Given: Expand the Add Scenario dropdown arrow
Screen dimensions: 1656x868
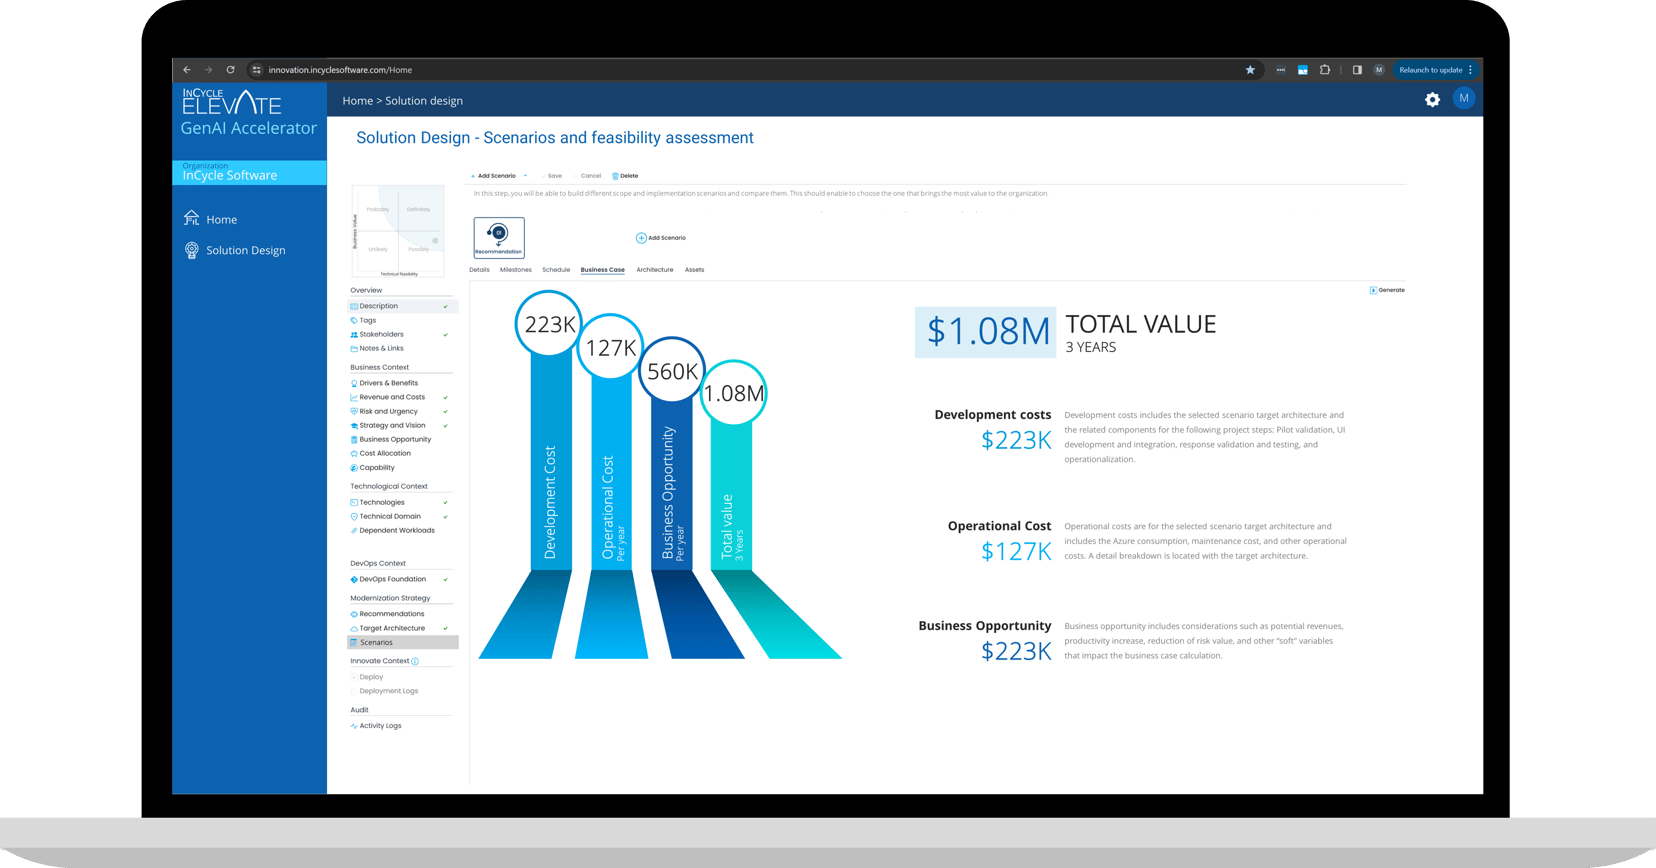Looking at the screenshot, I should [525, 176].
